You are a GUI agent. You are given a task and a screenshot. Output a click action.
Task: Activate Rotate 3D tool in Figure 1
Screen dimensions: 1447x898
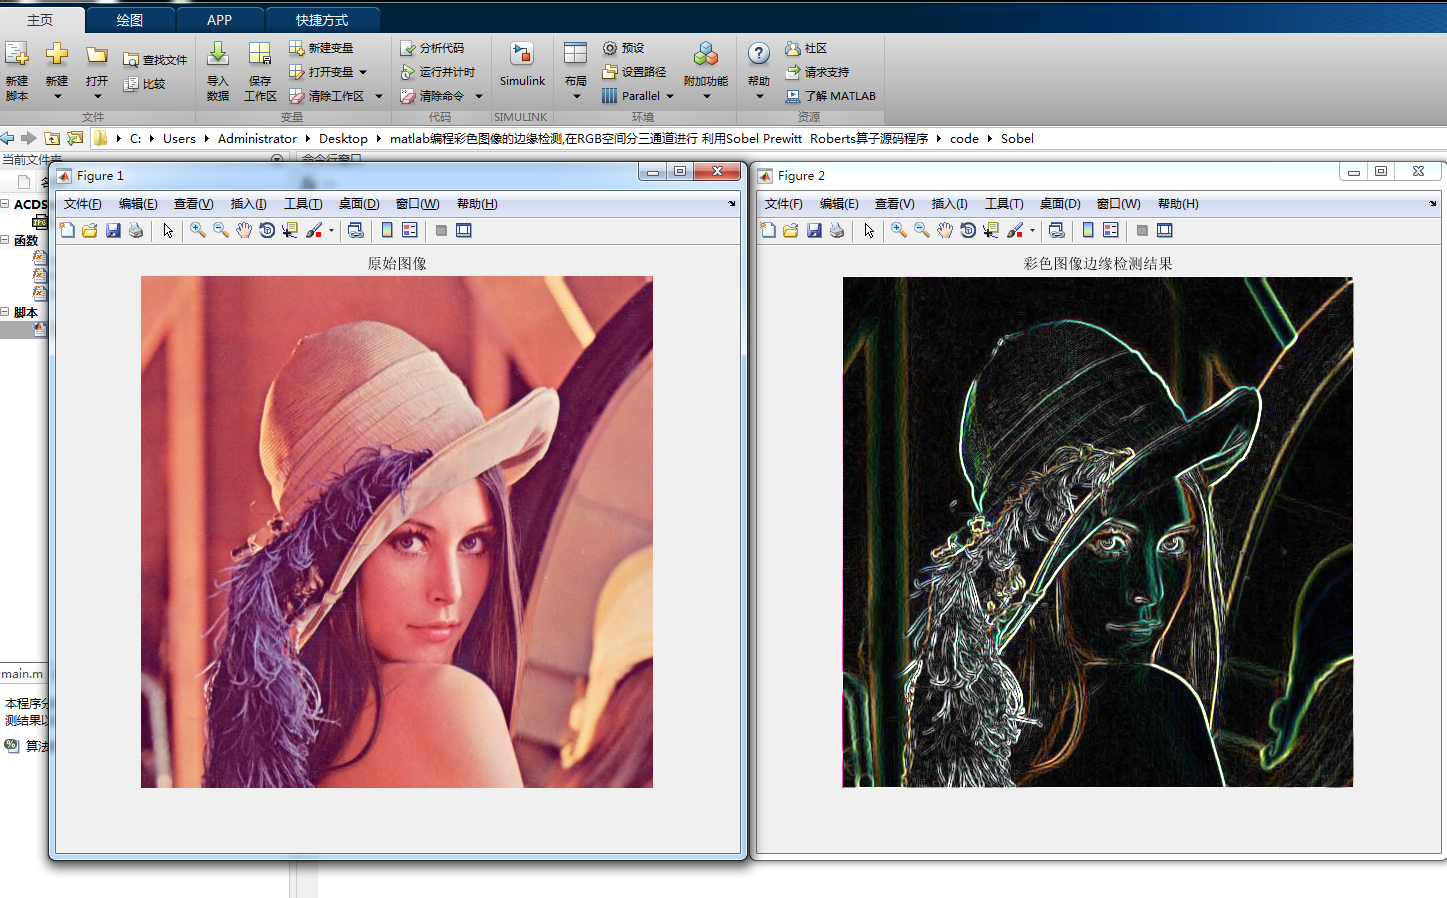tap(267, 230)
